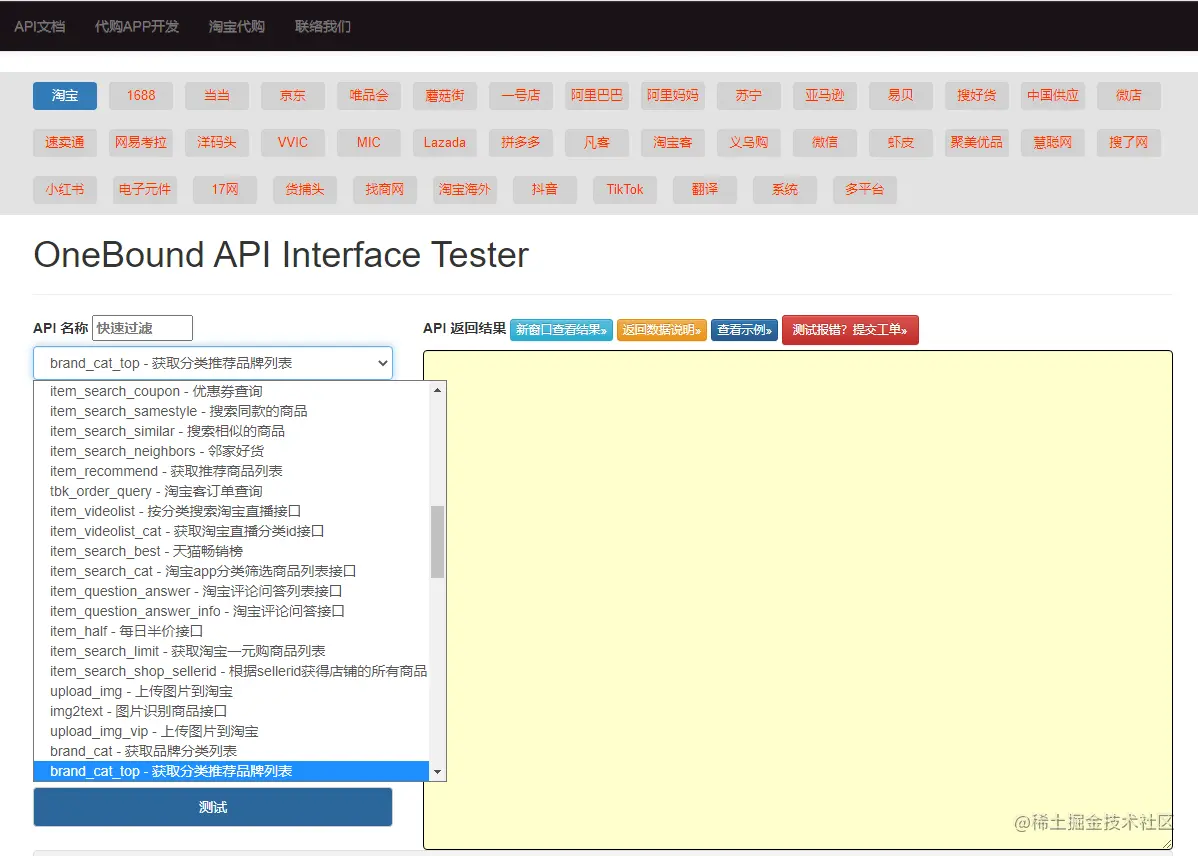Click the dropdown list scrollbar thumb
The height and width of the screenshot is (856, 1198).
[438, 542]
